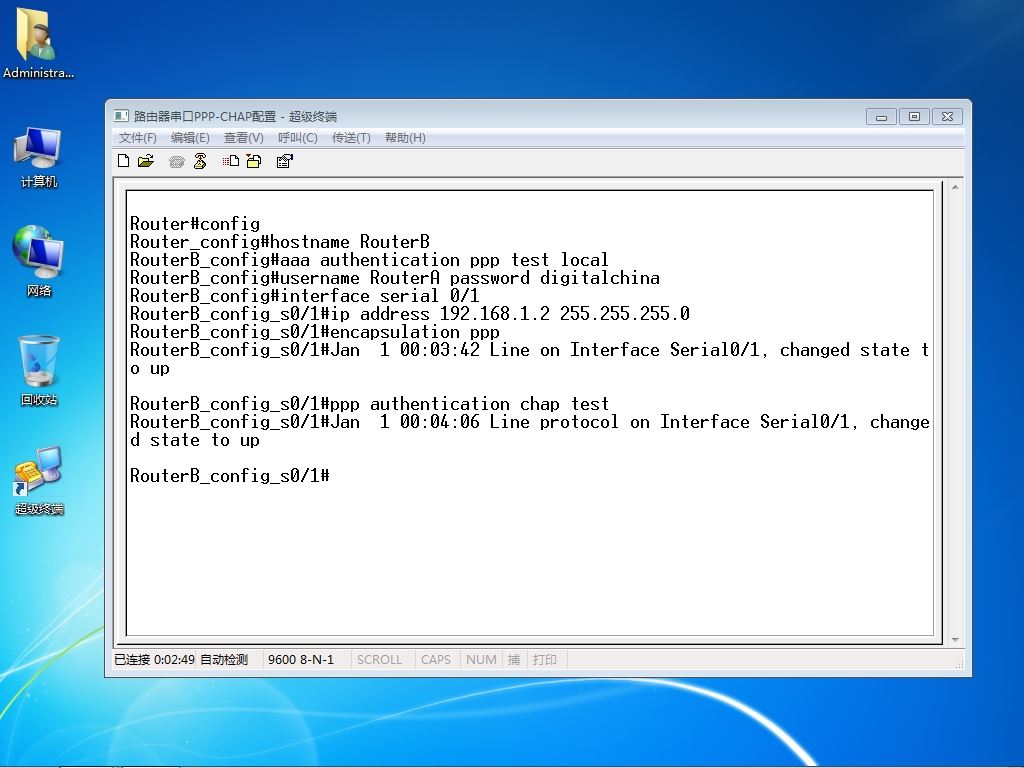Click the Open file toolbar icon
The image size is (1024, 768).
146,161
